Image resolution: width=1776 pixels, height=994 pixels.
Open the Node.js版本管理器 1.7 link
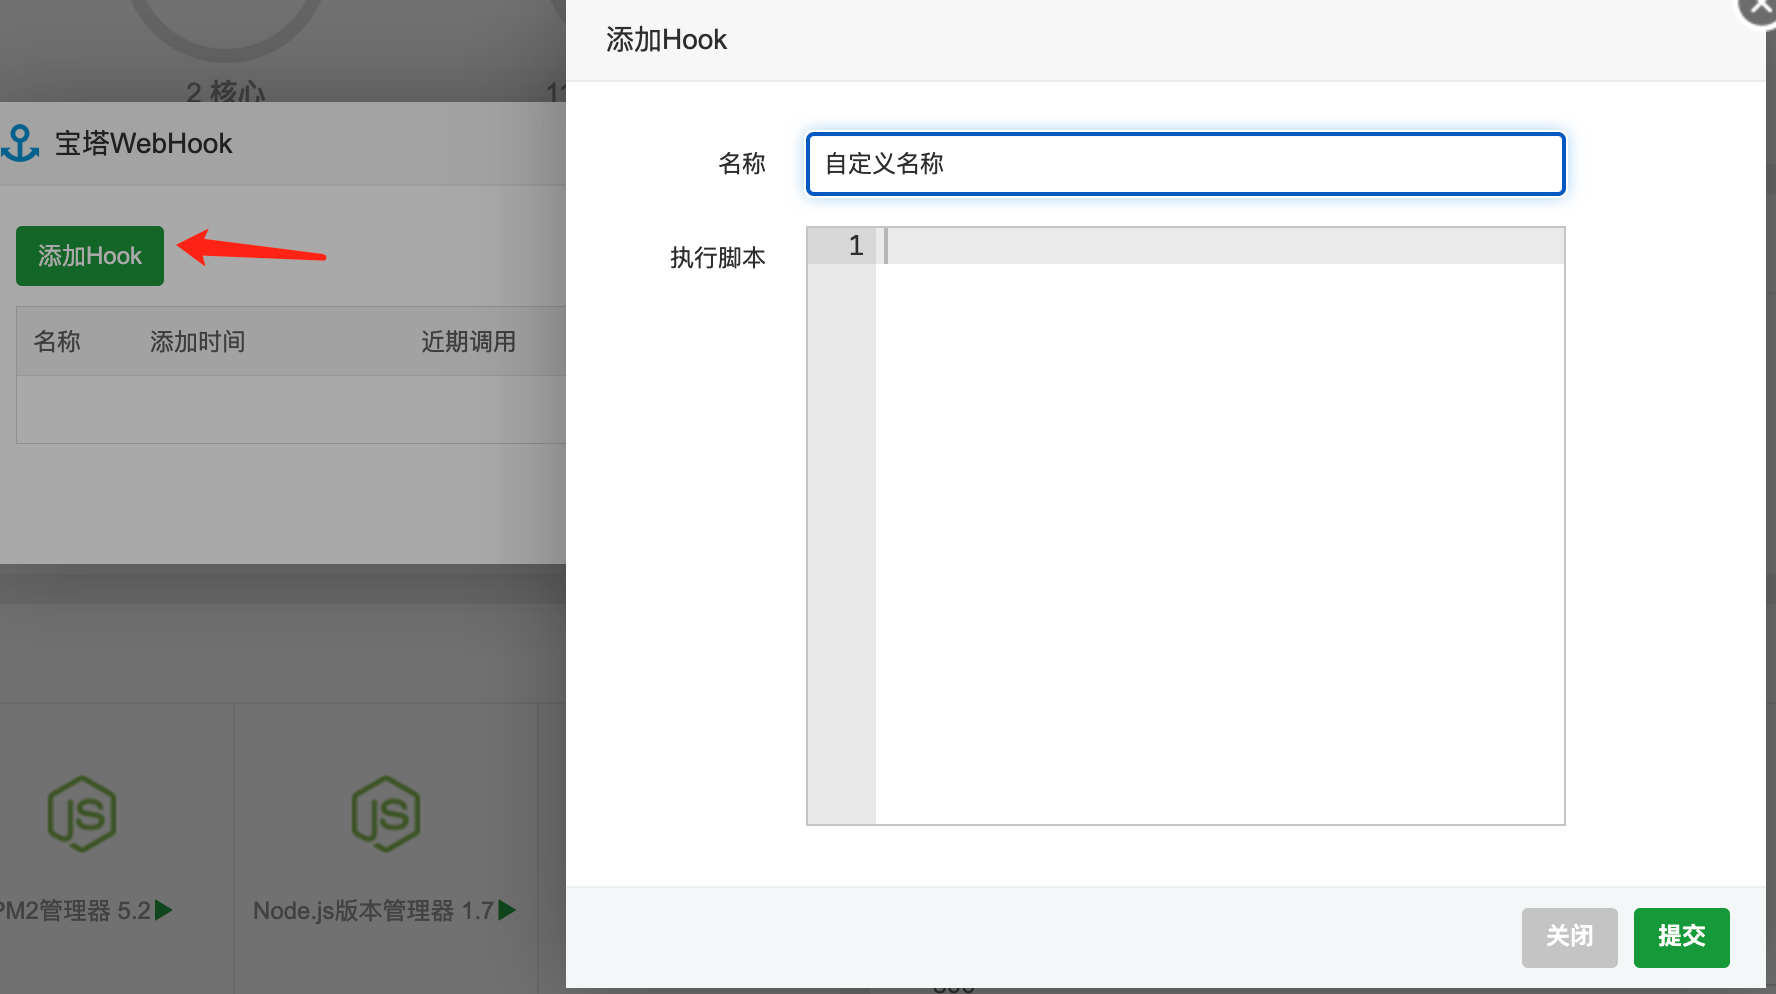tap(373, 911)
